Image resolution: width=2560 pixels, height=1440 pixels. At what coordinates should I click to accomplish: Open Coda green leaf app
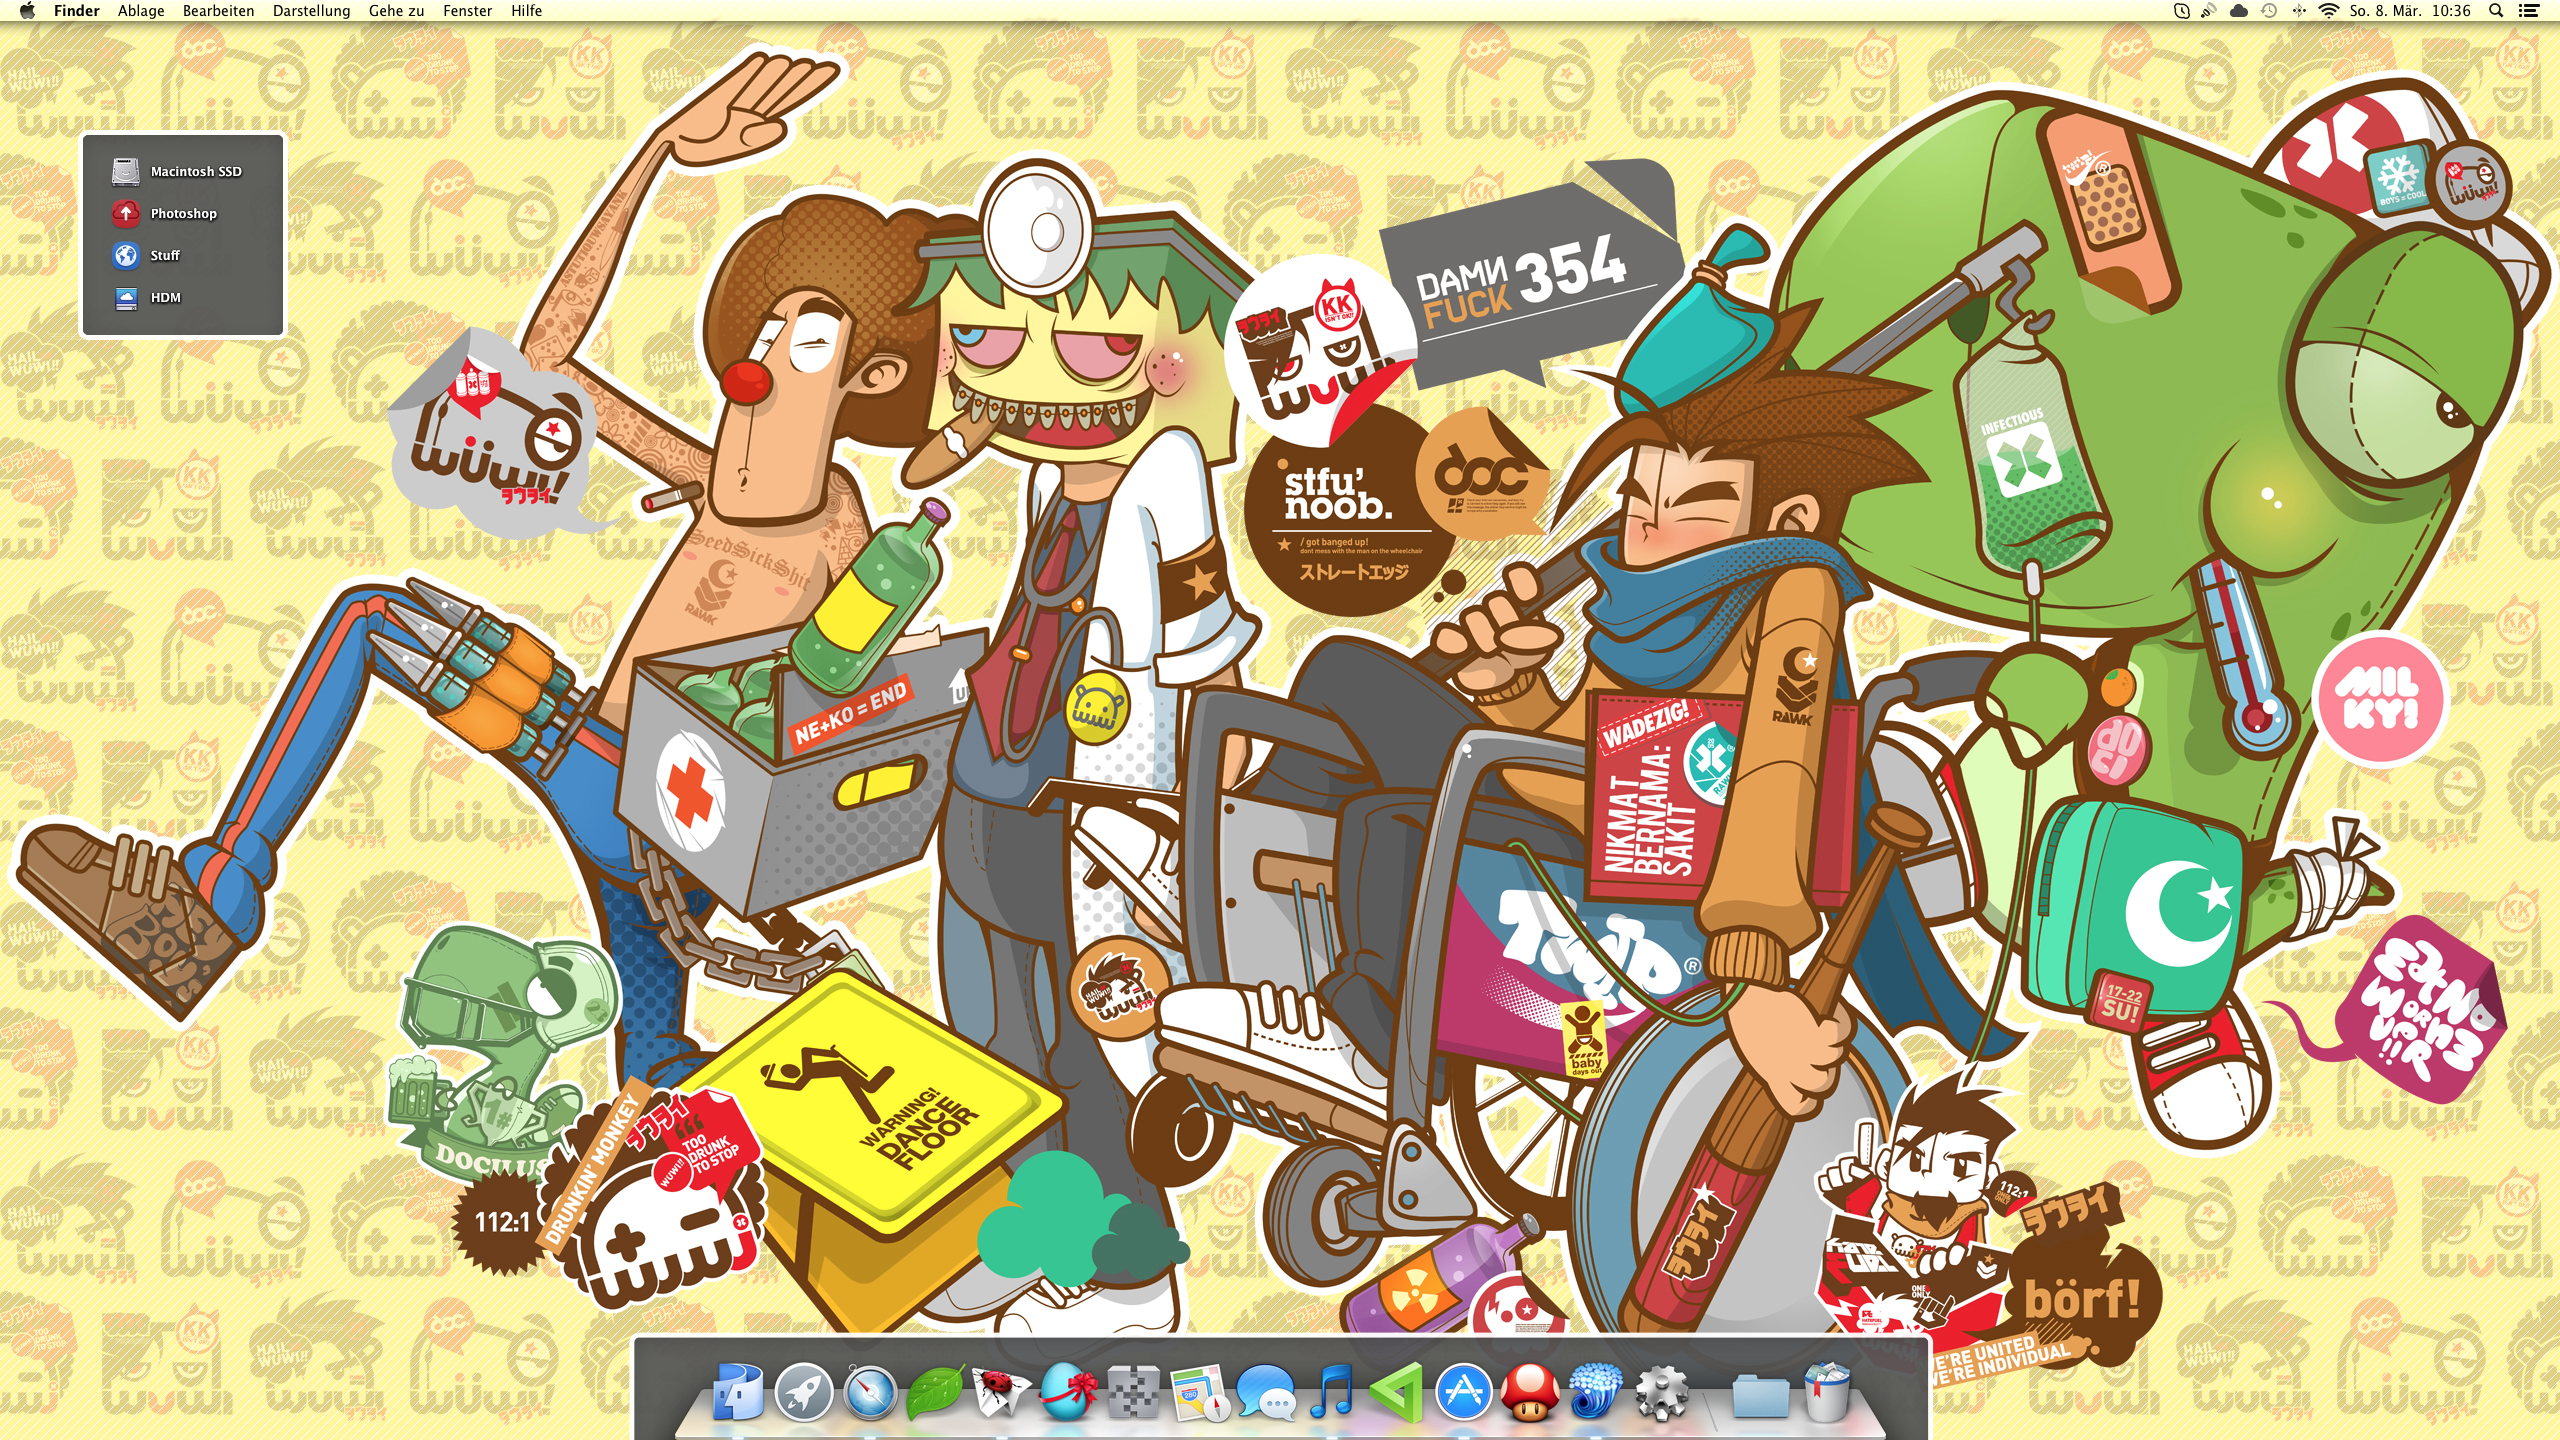point(934,1391)
